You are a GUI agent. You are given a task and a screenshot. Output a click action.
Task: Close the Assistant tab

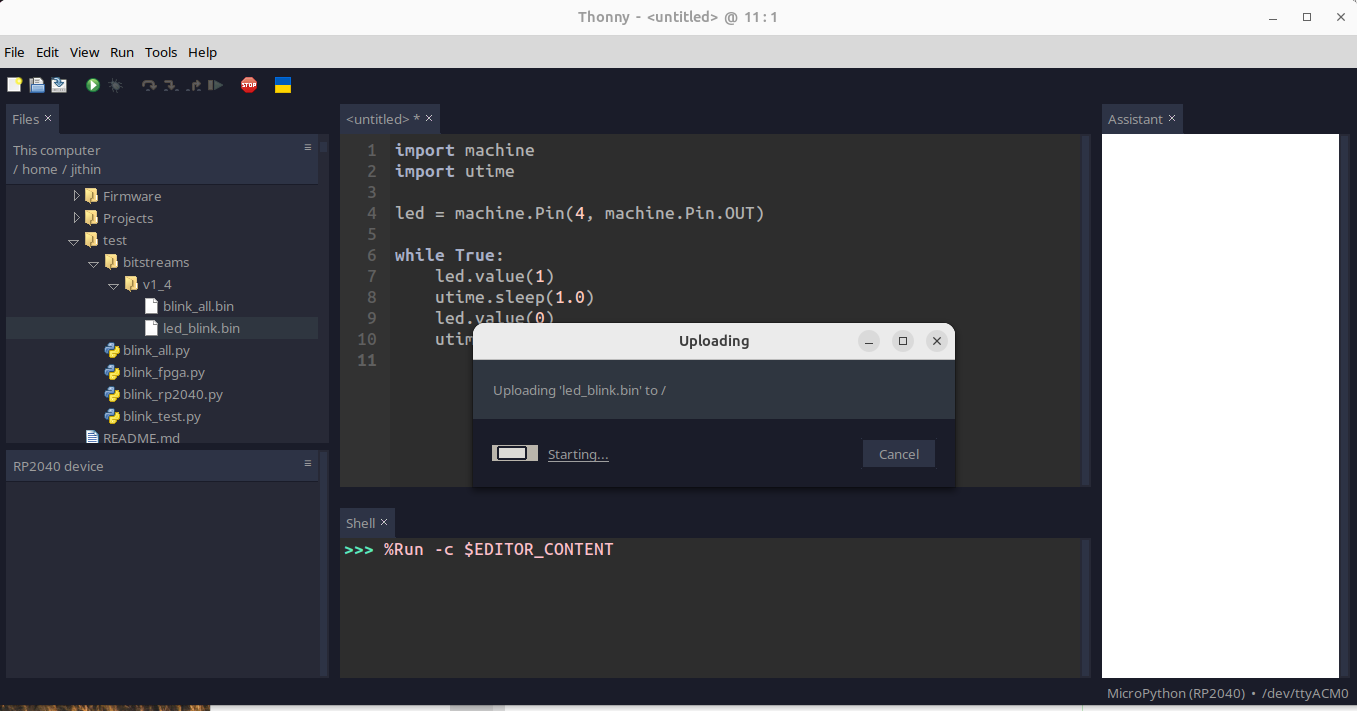pyautogui.click(x=1172, y=118)
